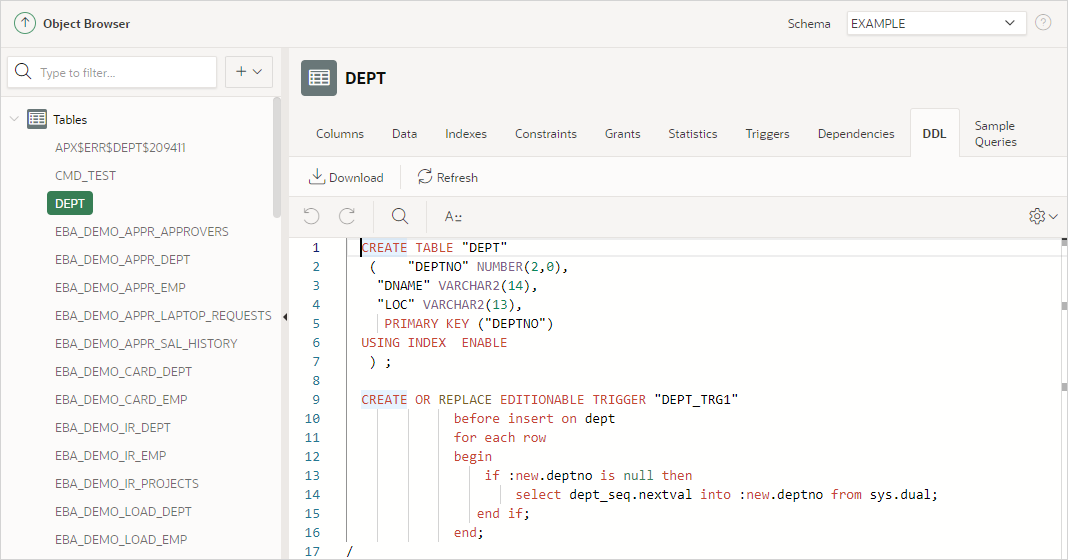Switch to the Triggers tab
Screen dimensions: 1068x560
click(x=767, y=134)
